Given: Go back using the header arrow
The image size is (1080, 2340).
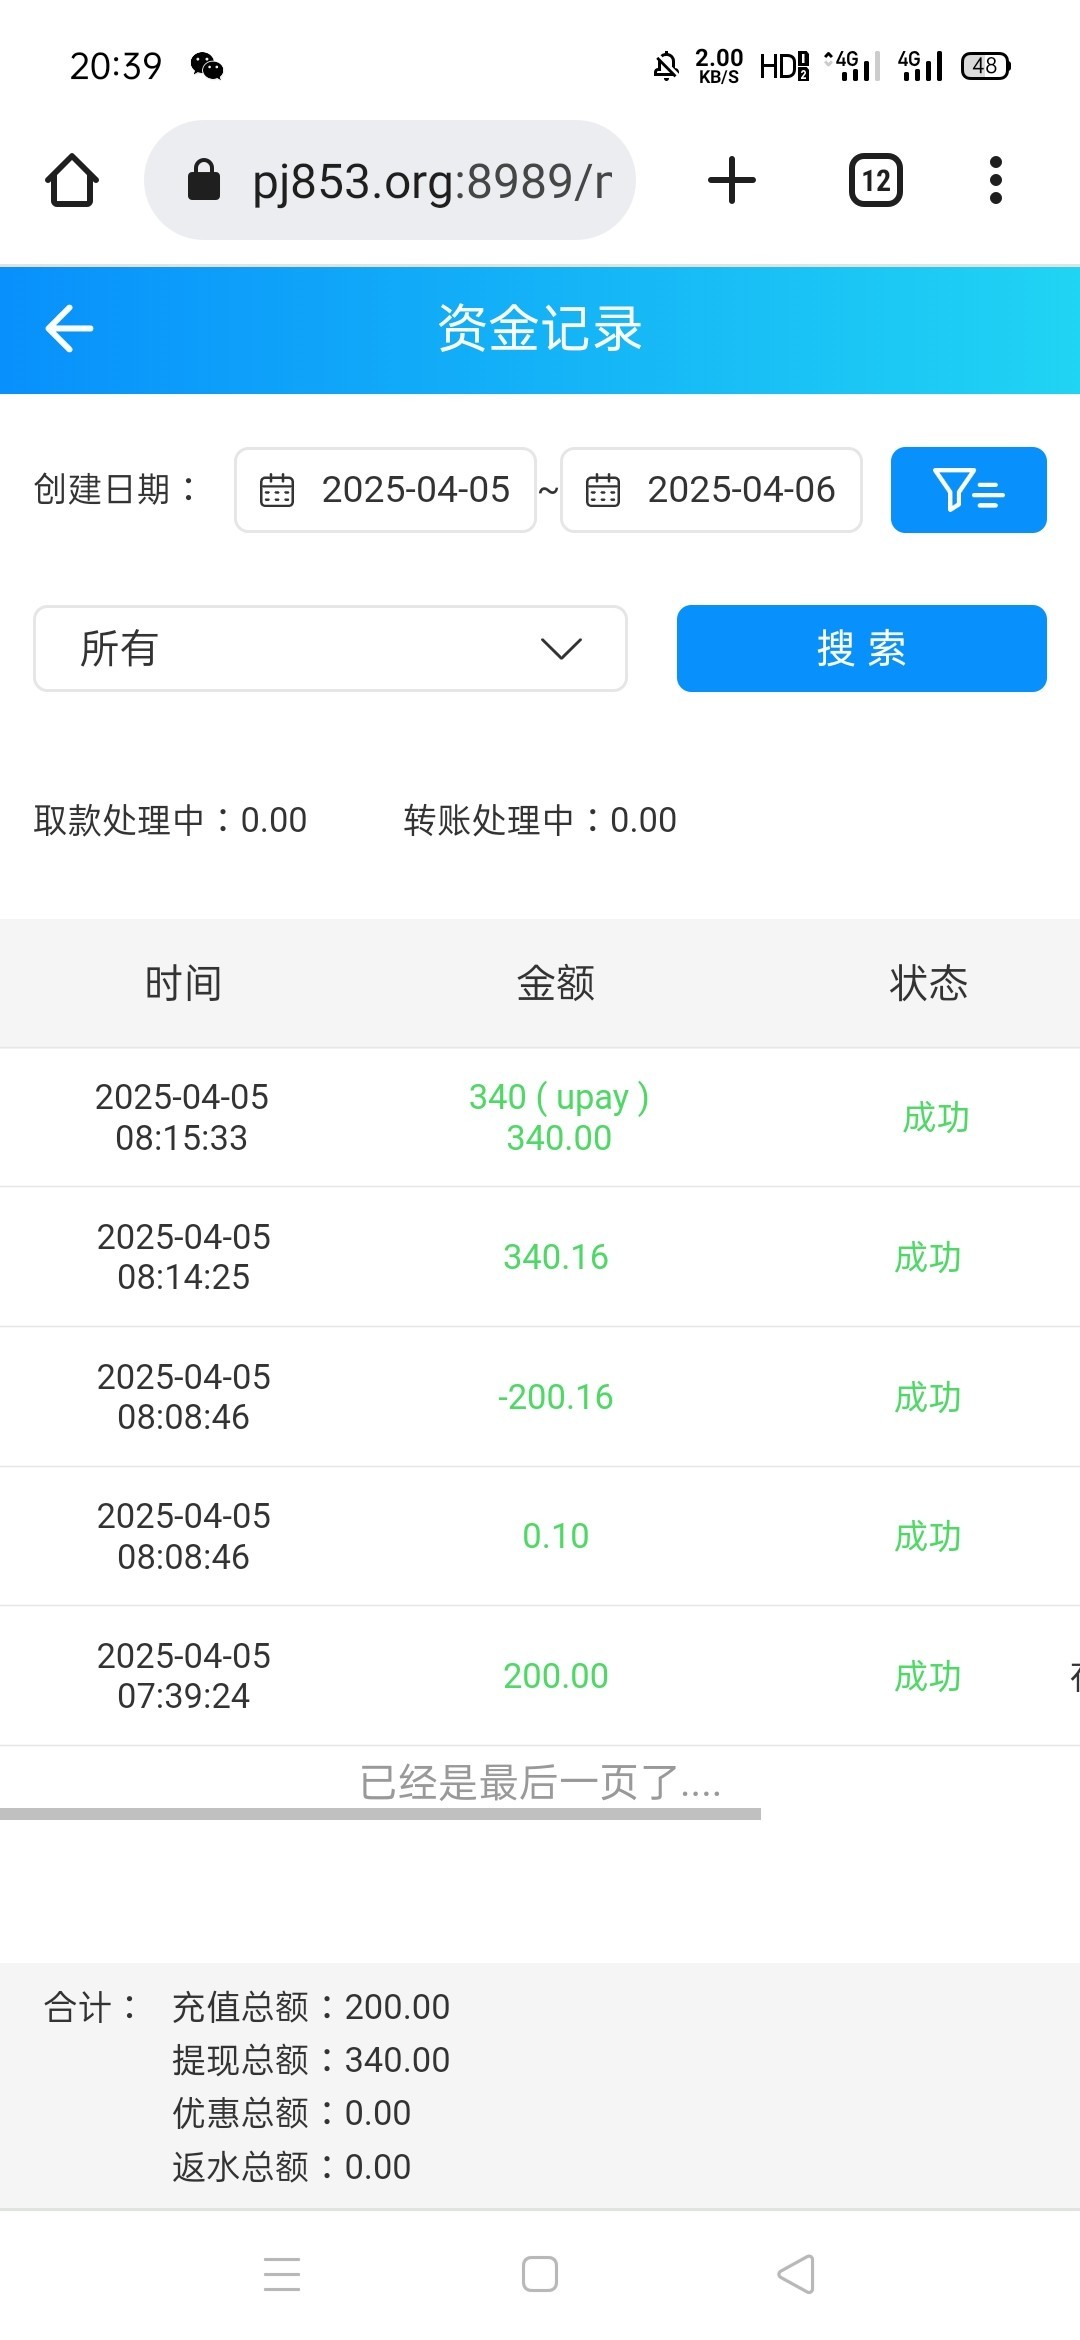Looking at the screenshot, I should [x=69, y=328].
